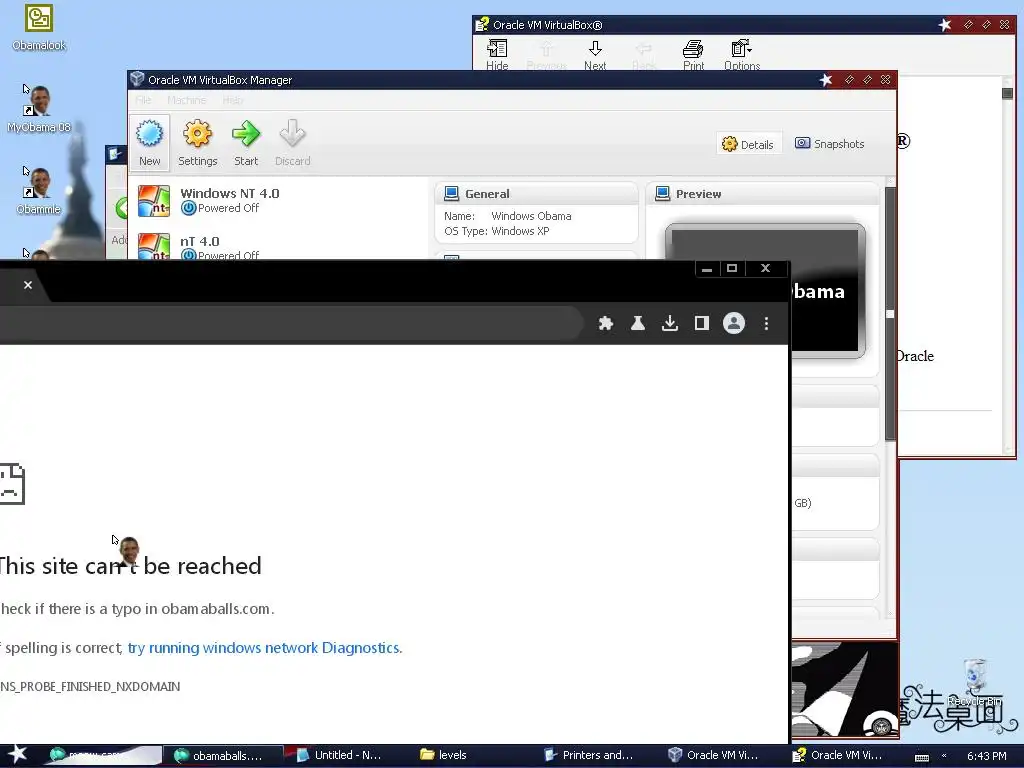Image resolution: width=1024 pixels, height=768 pixels.
Task: Open the Help menu in VirtualBox Manager
Action: tap(232, 100)
